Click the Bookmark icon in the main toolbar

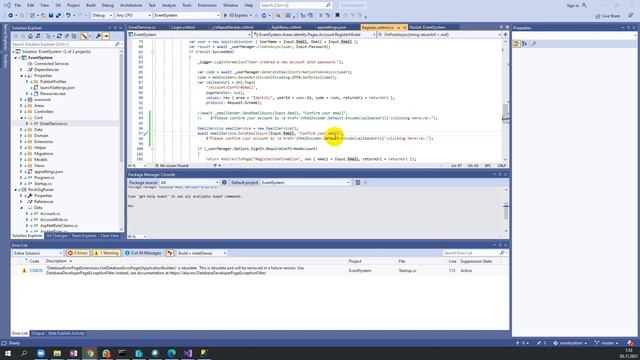click(x=338, y=16)
